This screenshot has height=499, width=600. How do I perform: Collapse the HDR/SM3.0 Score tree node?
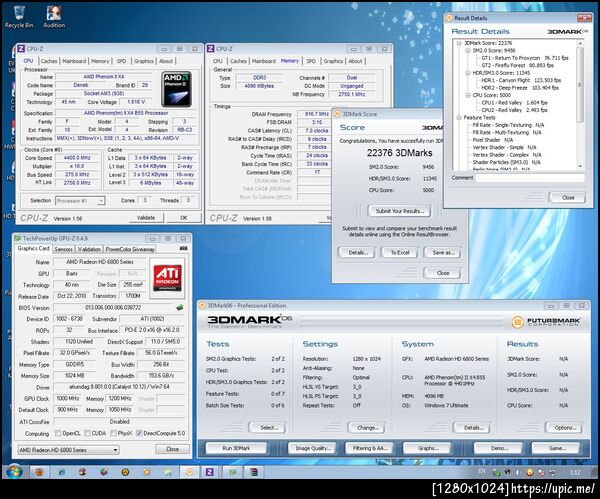point(468,73)
